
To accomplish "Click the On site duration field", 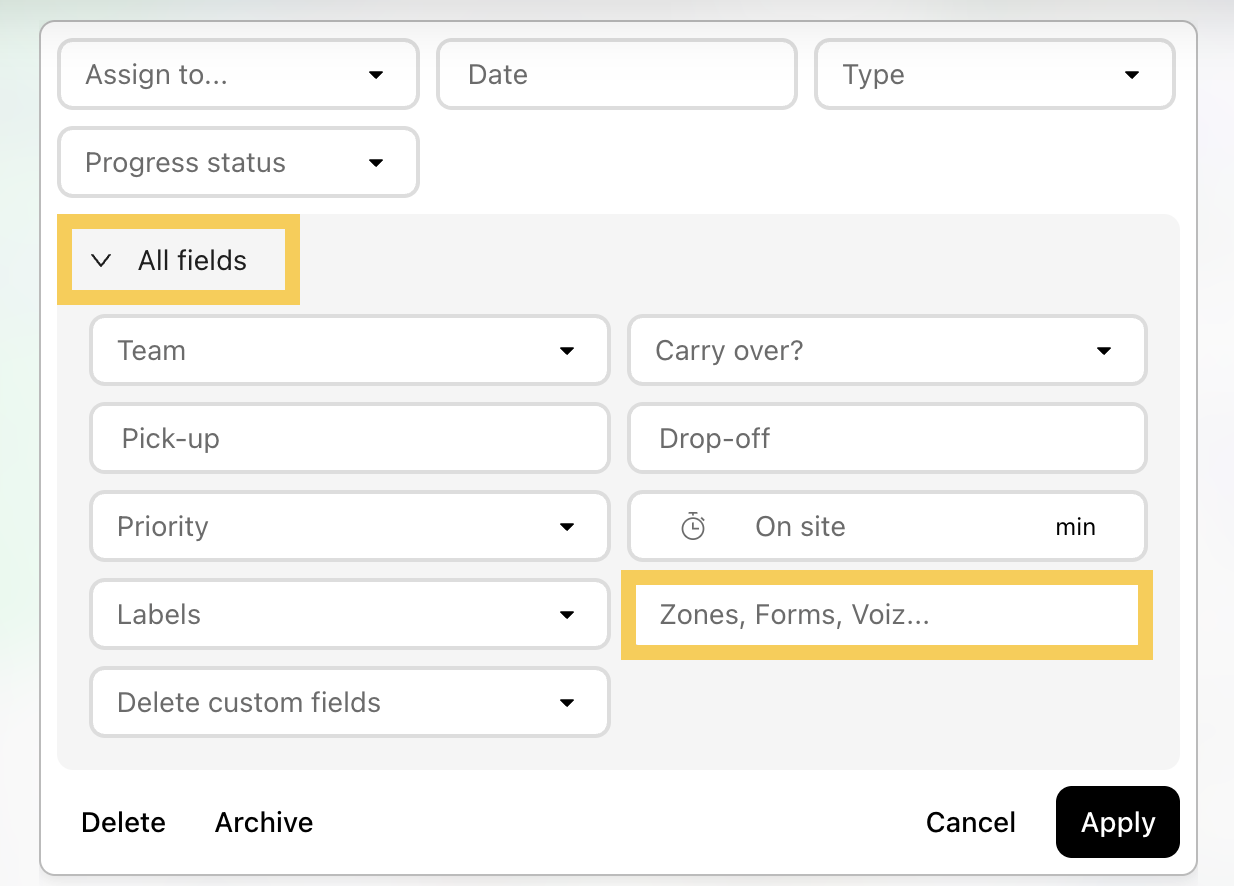I will click(x=887, y=526).
